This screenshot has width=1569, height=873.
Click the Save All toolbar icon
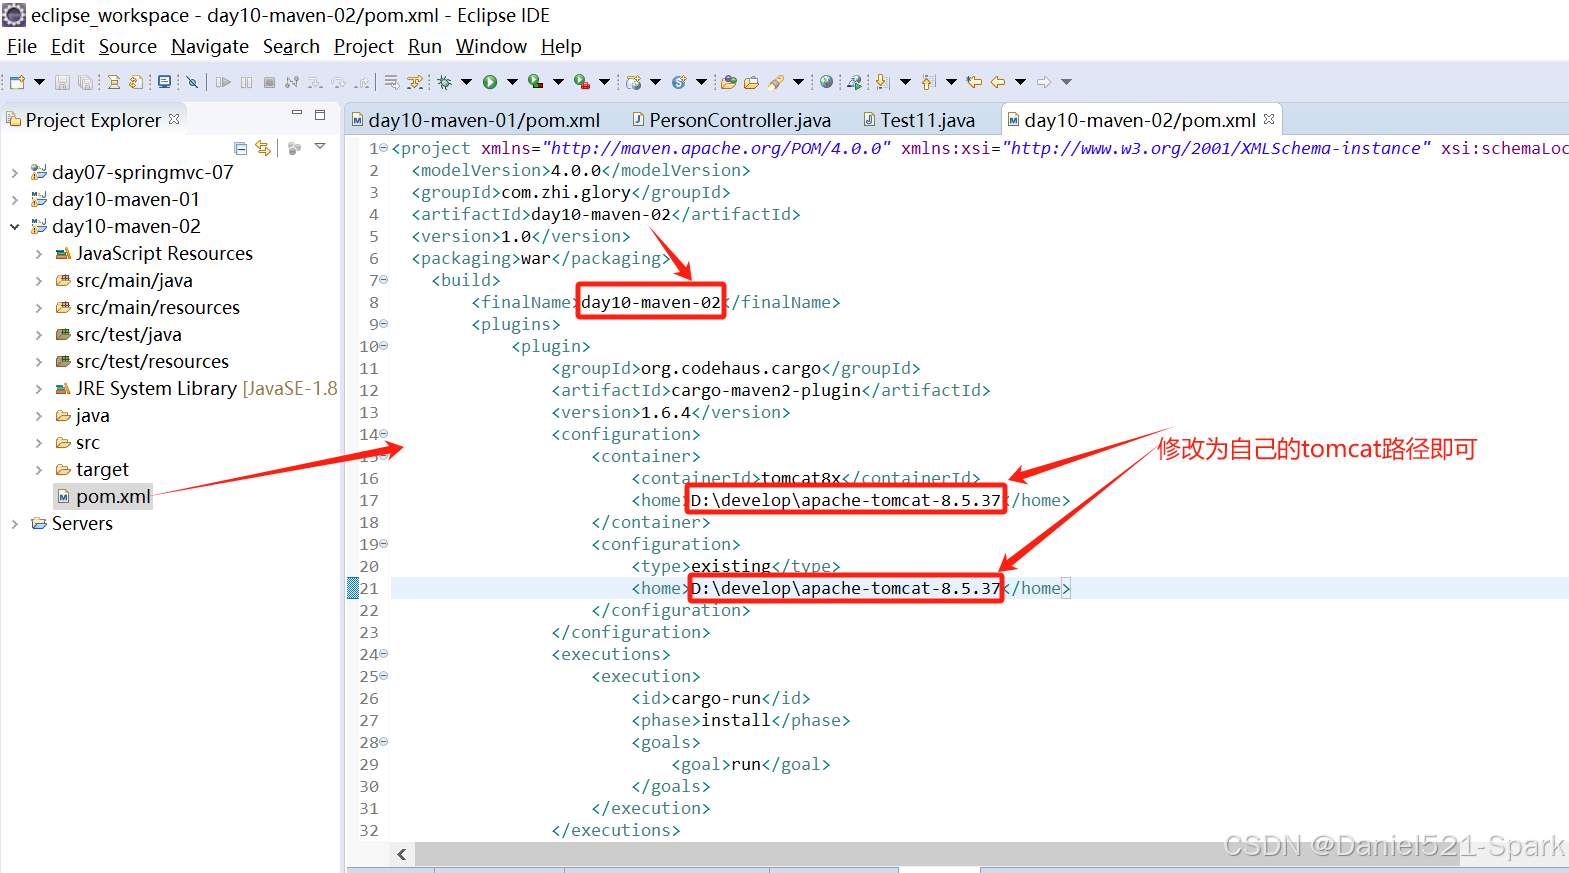coord(85,82)
